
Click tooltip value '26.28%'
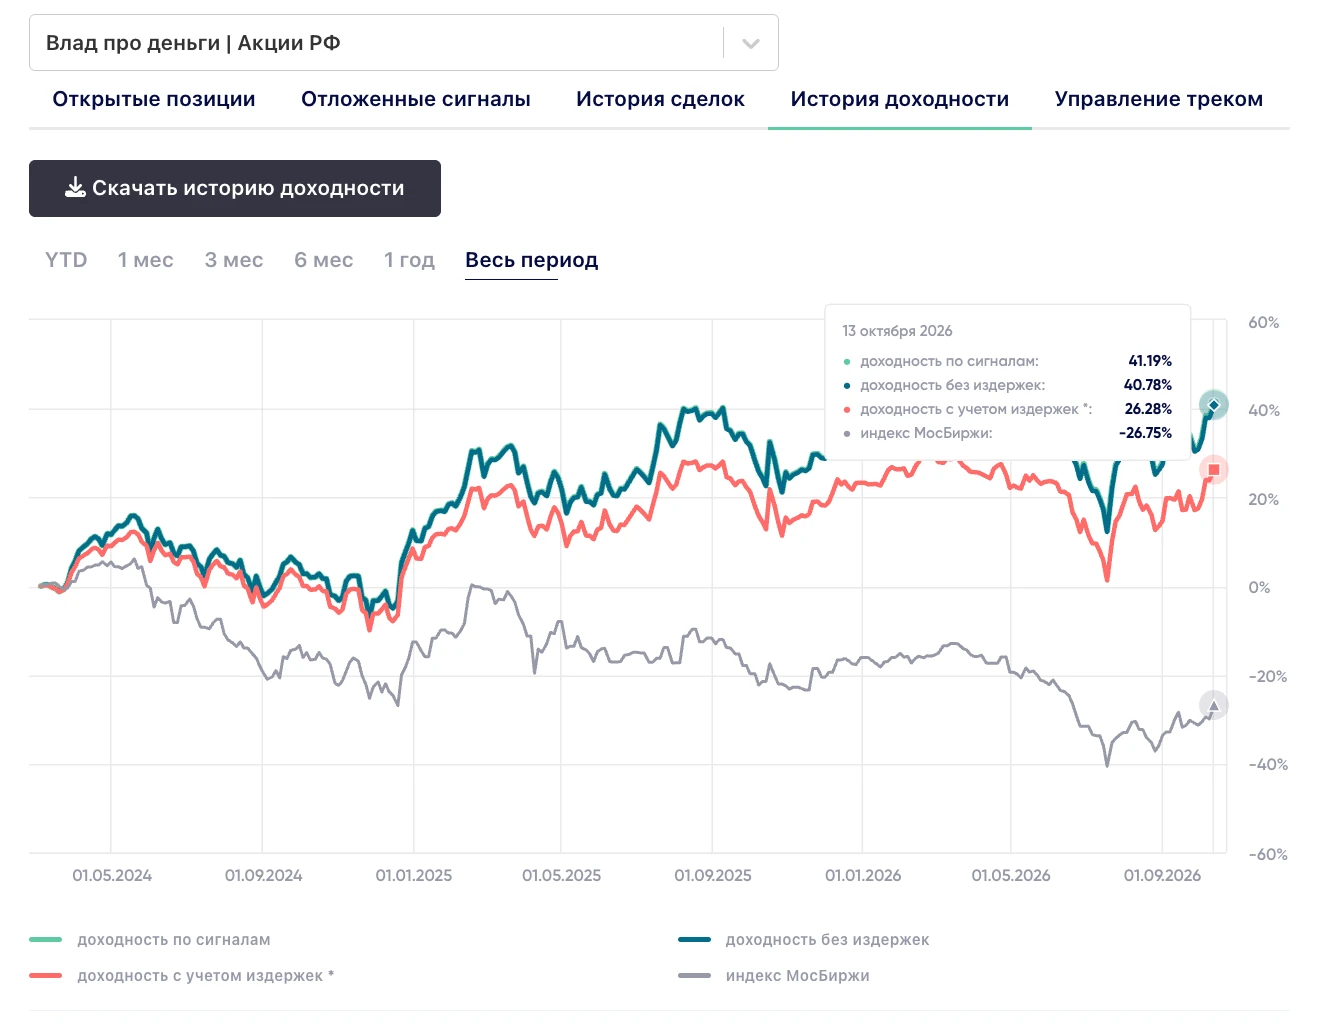coord(1148,409)
